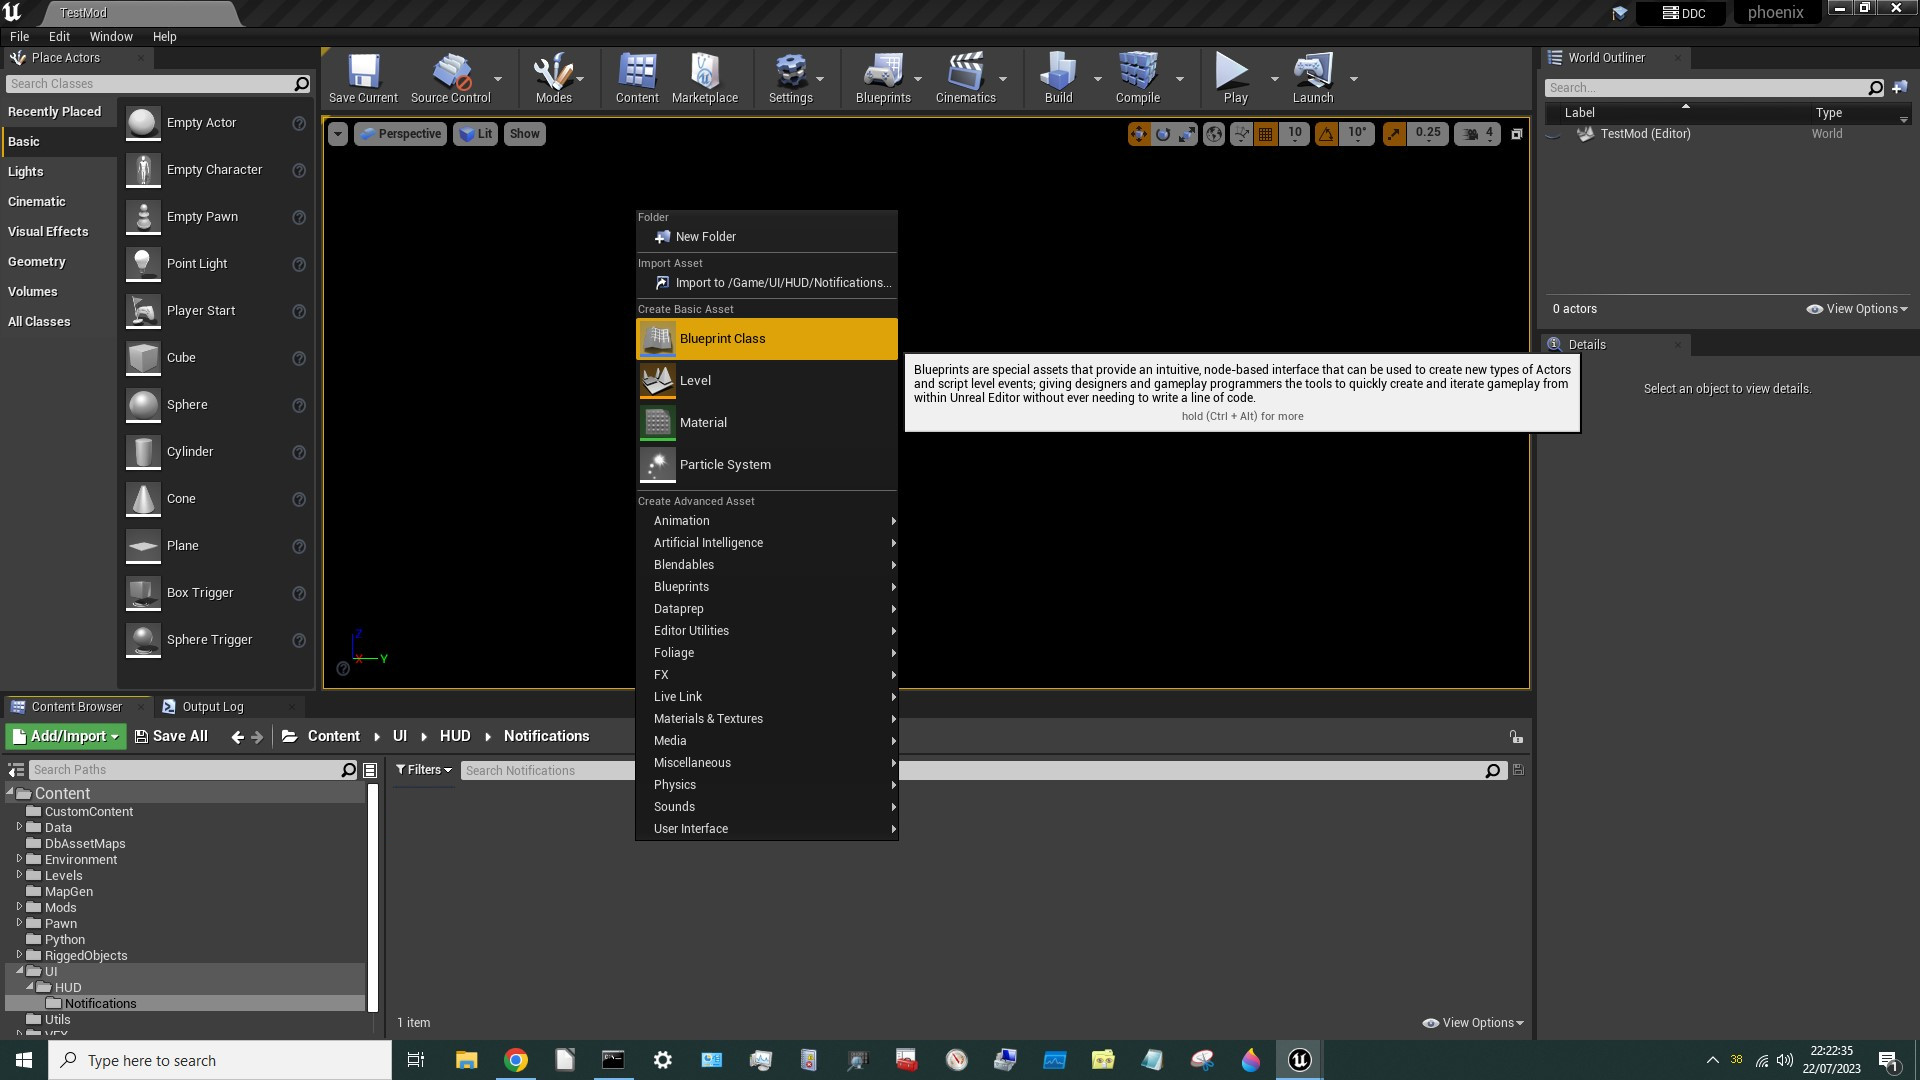Navigate back in Content Browser history
The image size is (1920, 1080).
click(x=237, y=737)
